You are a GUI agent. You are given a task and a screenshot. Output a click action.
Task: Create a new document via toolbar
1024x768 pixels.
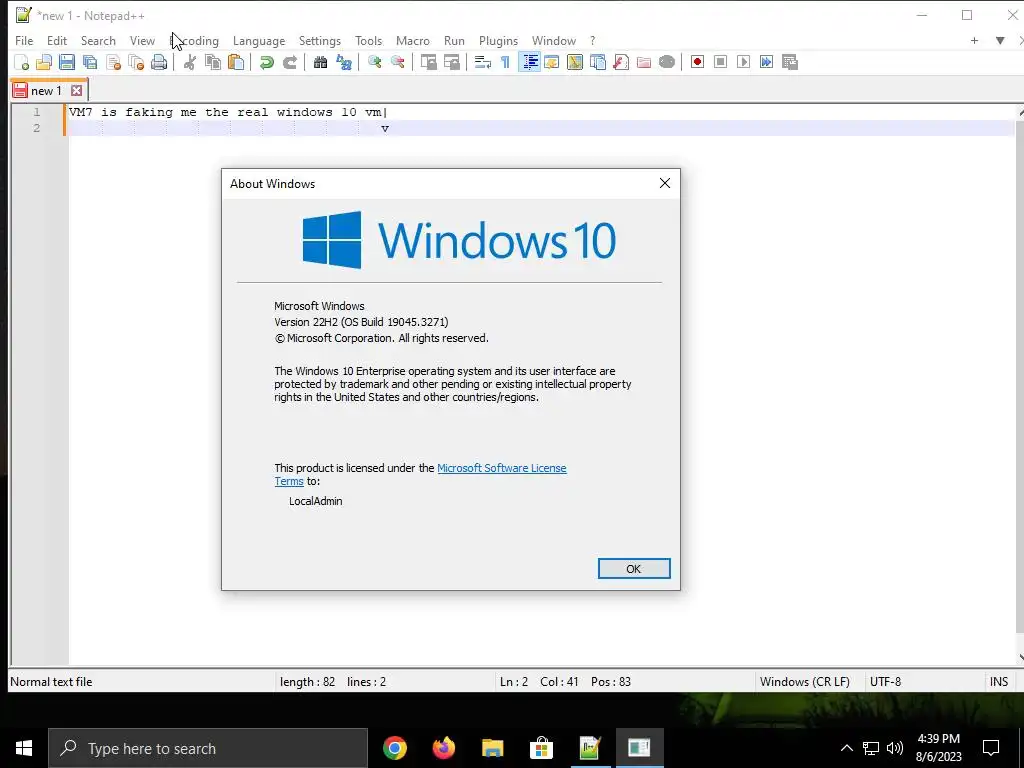(22, 62)
